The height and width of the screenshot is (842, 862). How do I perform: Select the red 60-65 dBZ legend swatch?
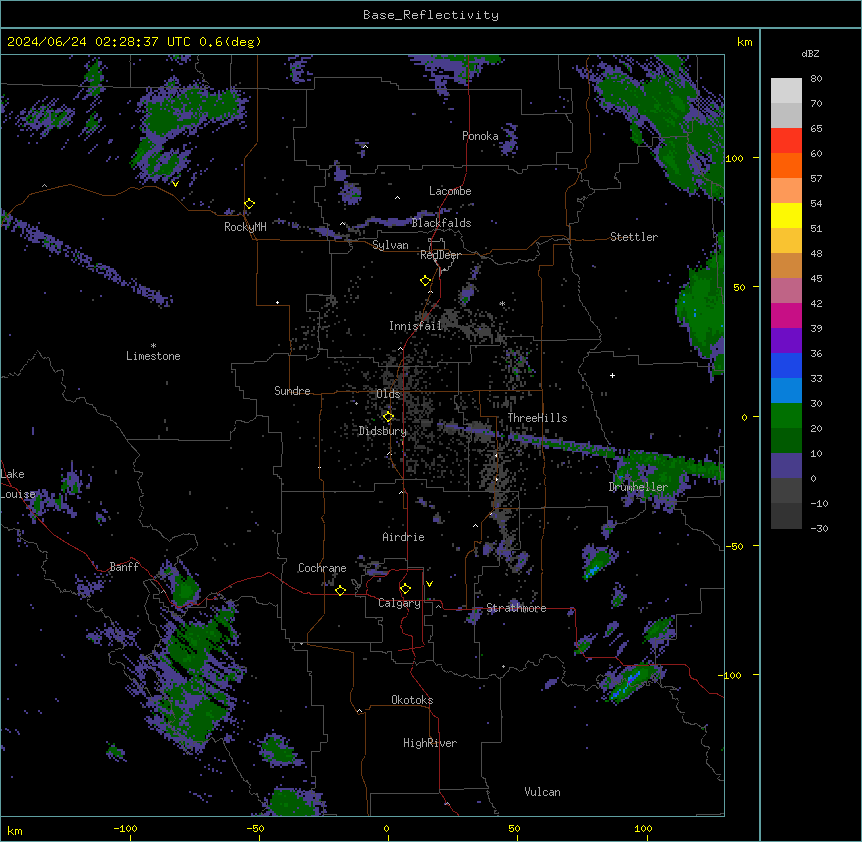point(786,141)
